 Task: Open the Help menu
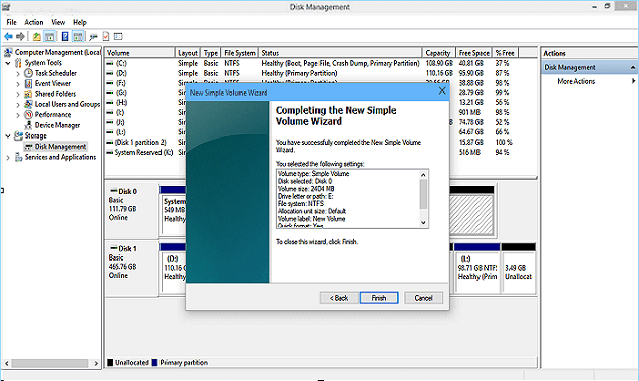pos(80,22)
